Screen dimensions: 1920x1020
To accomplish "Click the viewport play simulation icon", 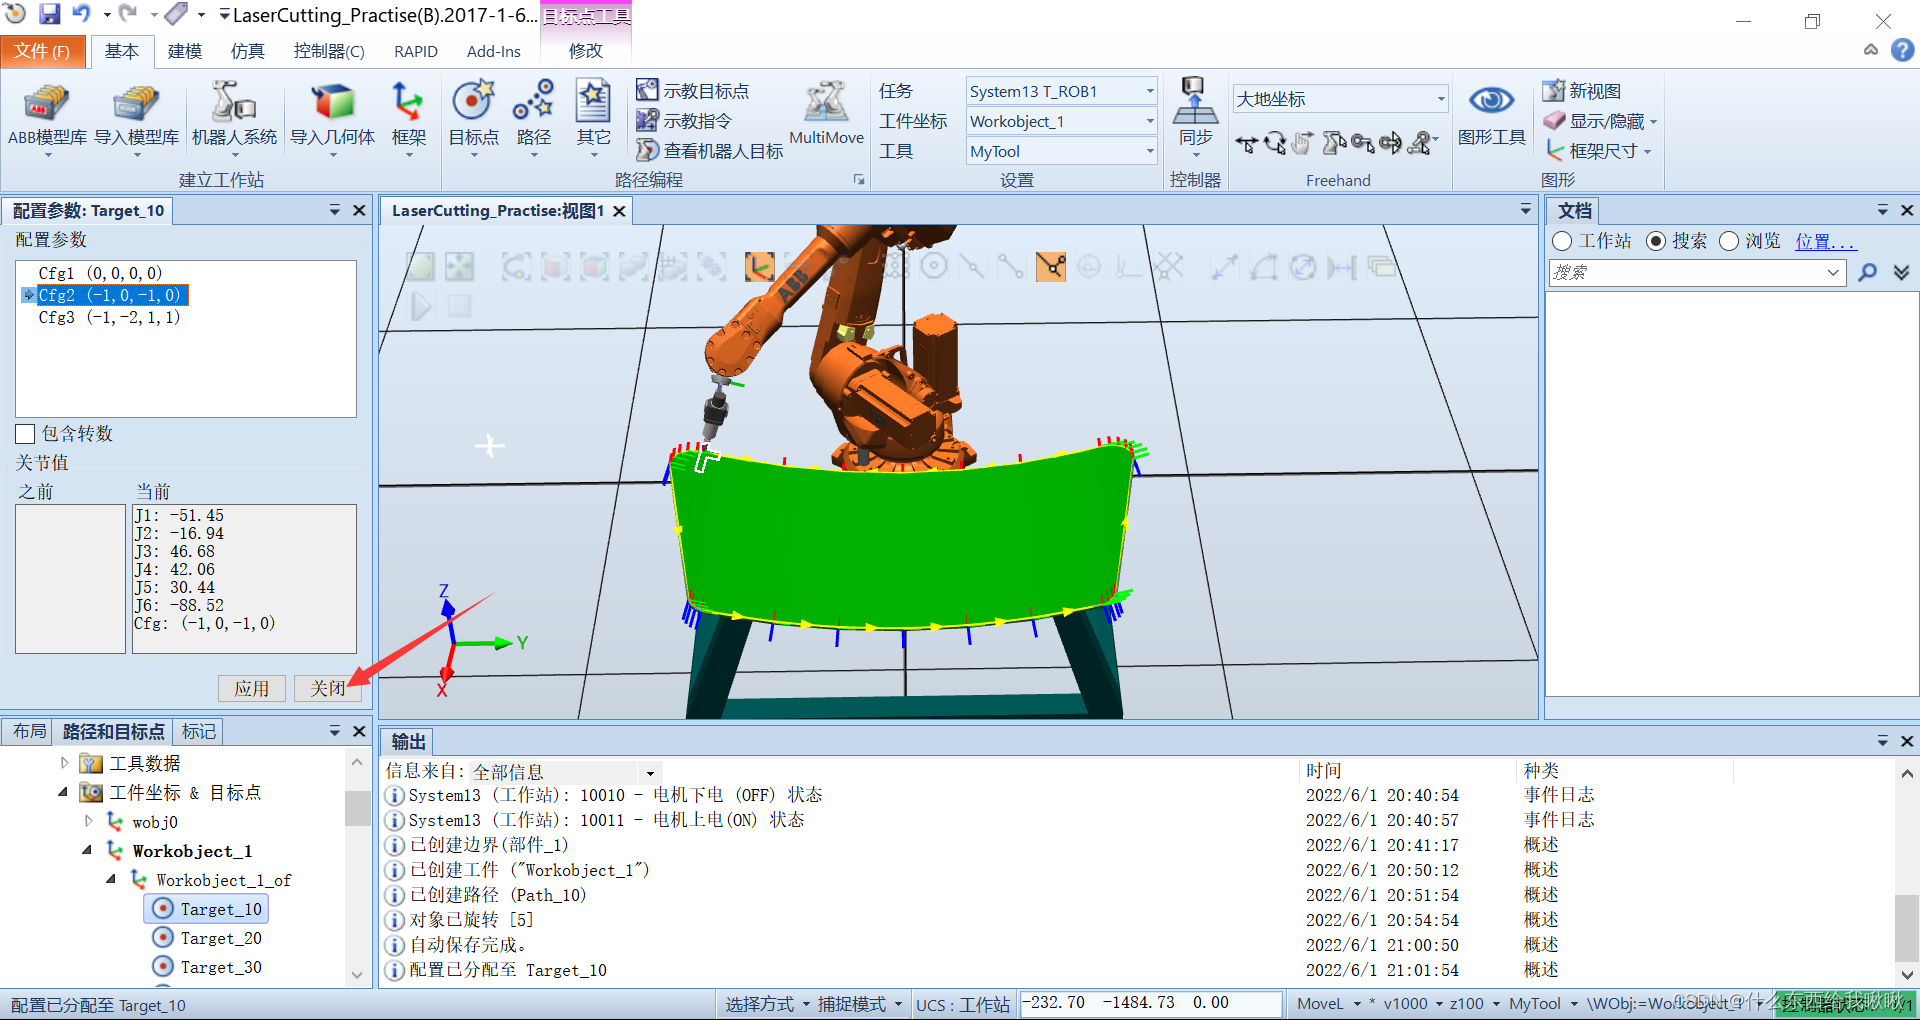I will click(422, 306).
